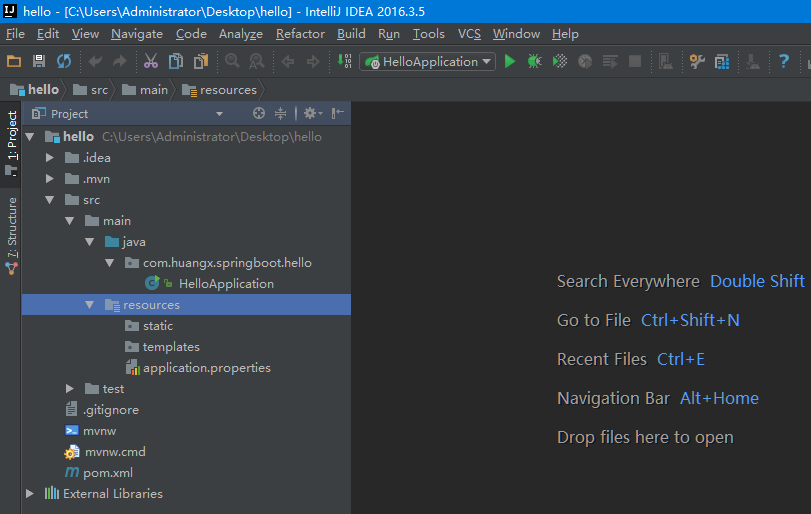This screenshot has width=811, height=514.
Task: Hide the Project panel with hide icon
Action: [x=338, y=113]
